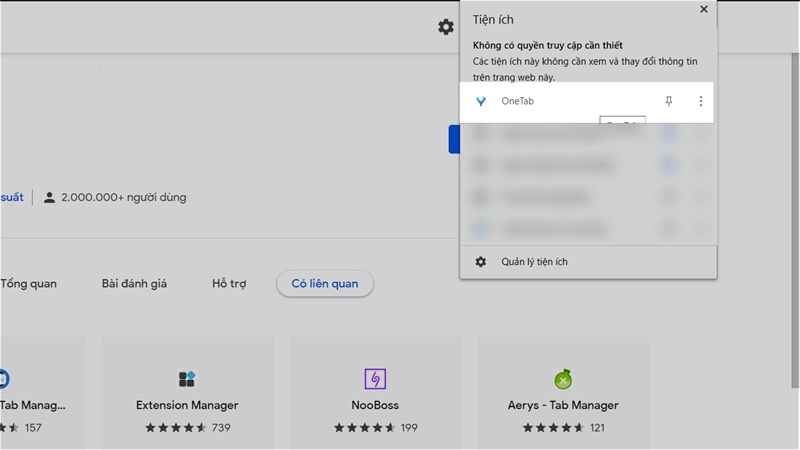The width and height of the screenshot is (800, 450).
Task: Select the Có liên quan tab
Action: point(324,284)
